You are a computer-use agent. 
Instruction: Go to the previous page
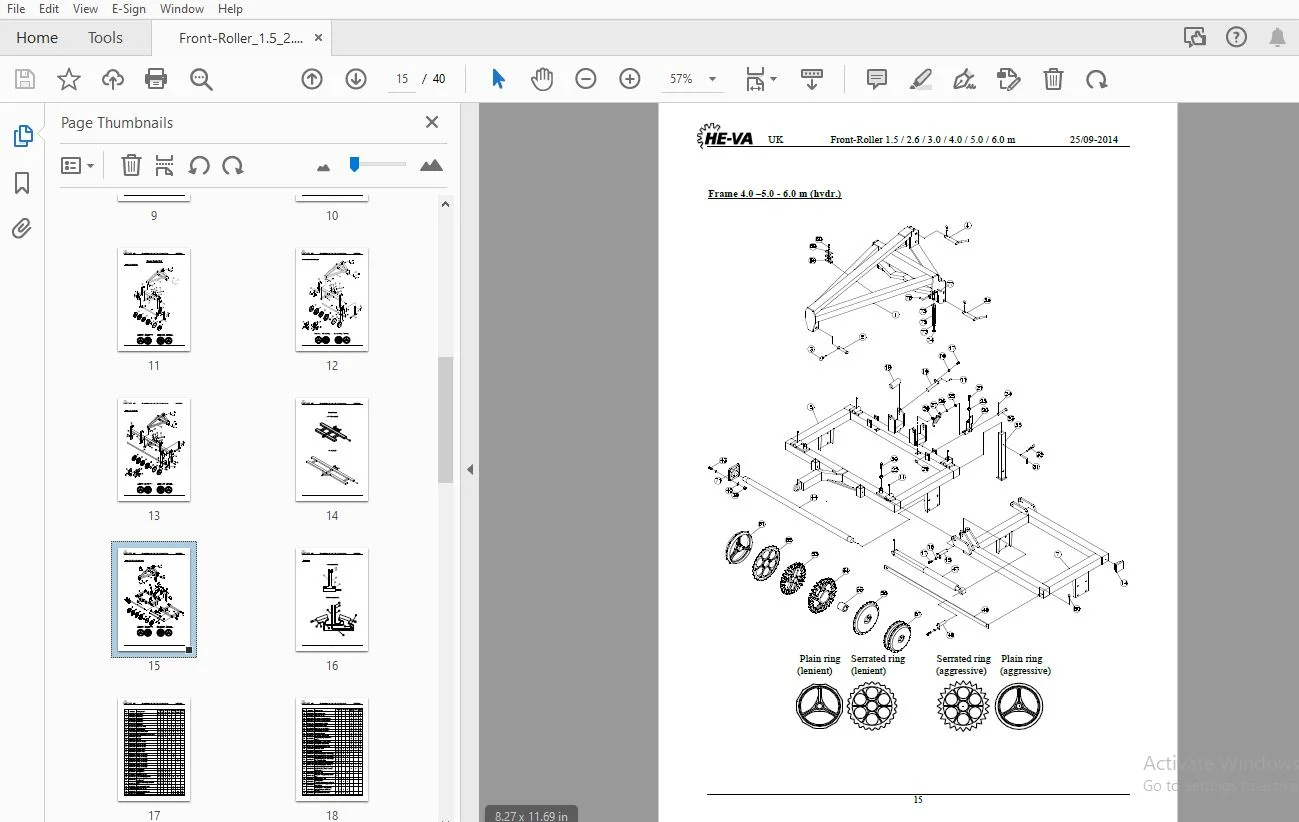[312, 79]
